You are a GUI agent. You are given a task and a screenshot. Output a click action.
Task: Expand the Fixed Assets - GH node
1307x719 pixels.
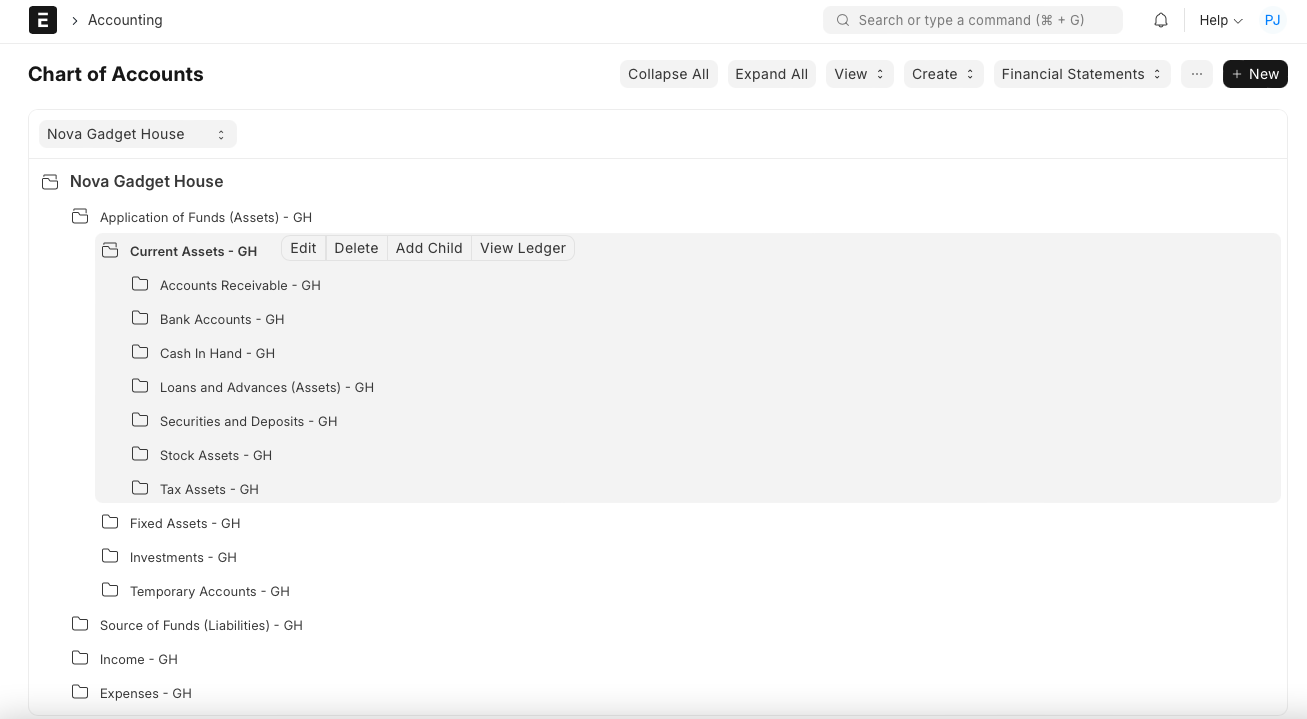coord(185,523)
